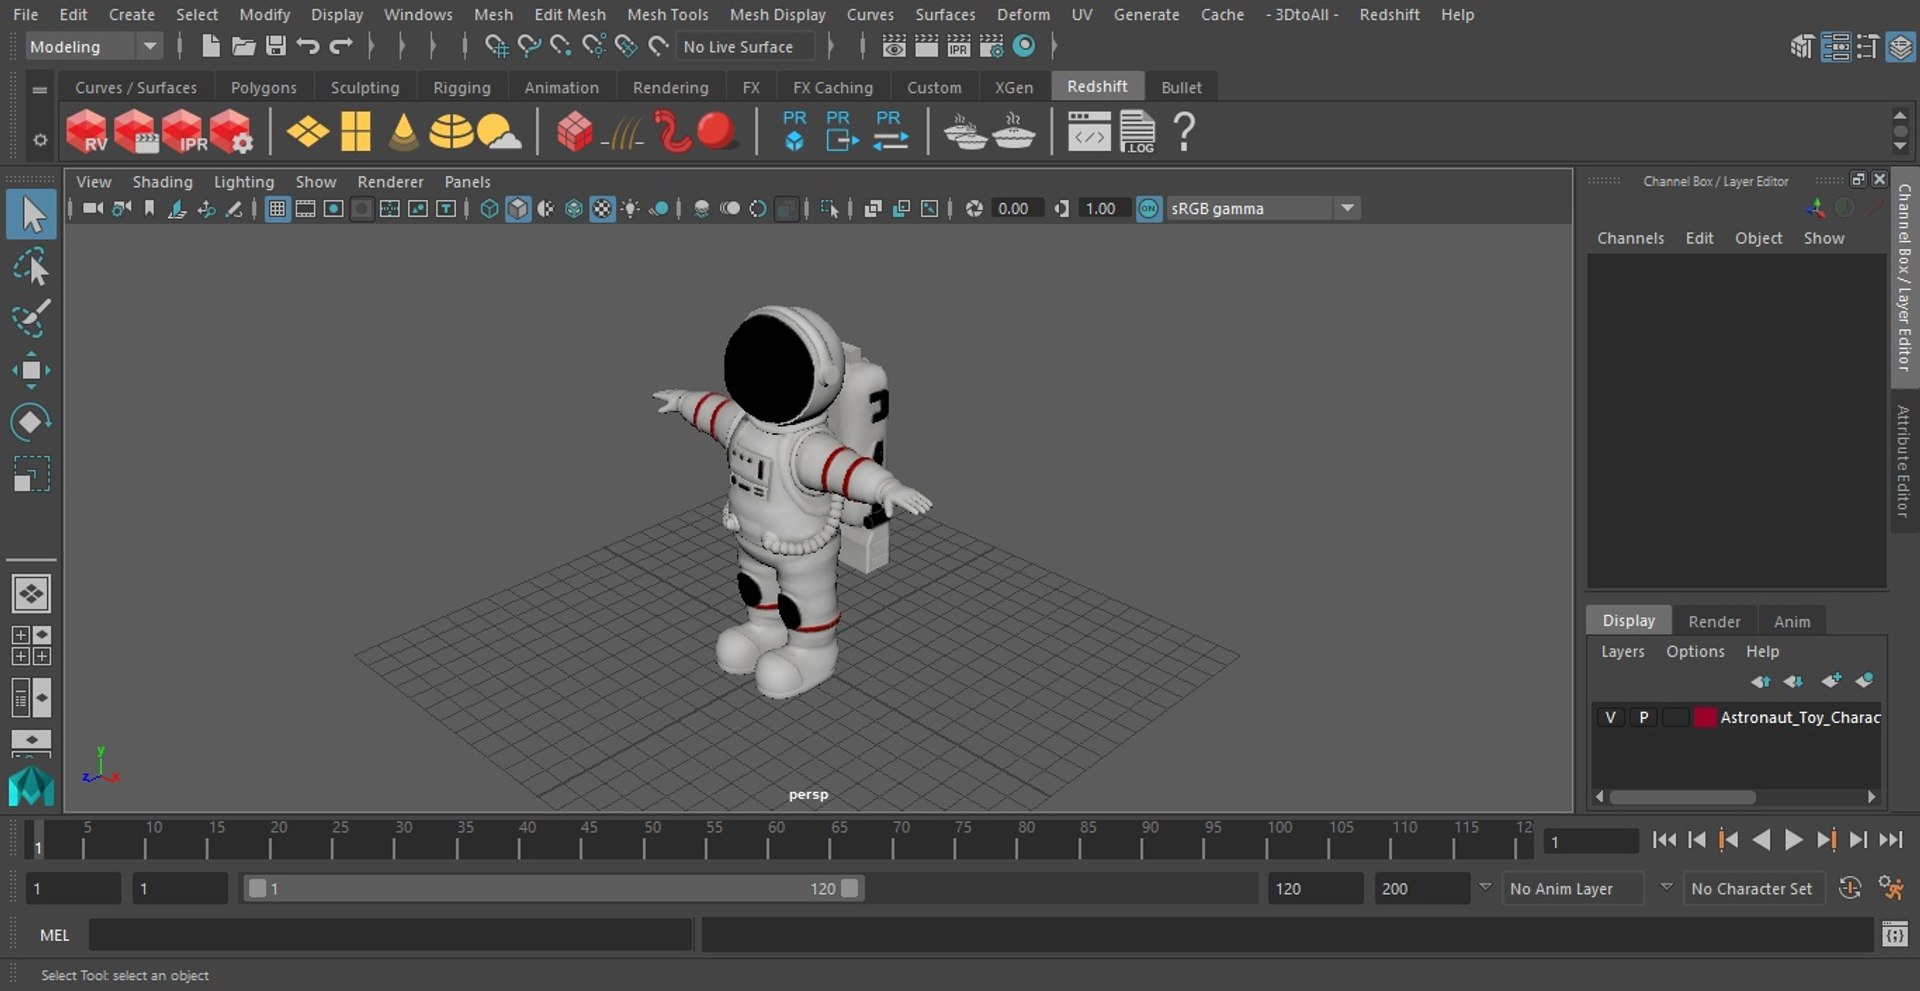Viewport: 1920px width, 991px height.
Task: Click the MEL command language label
Action: pyautogui.click(x=54, y=935)
